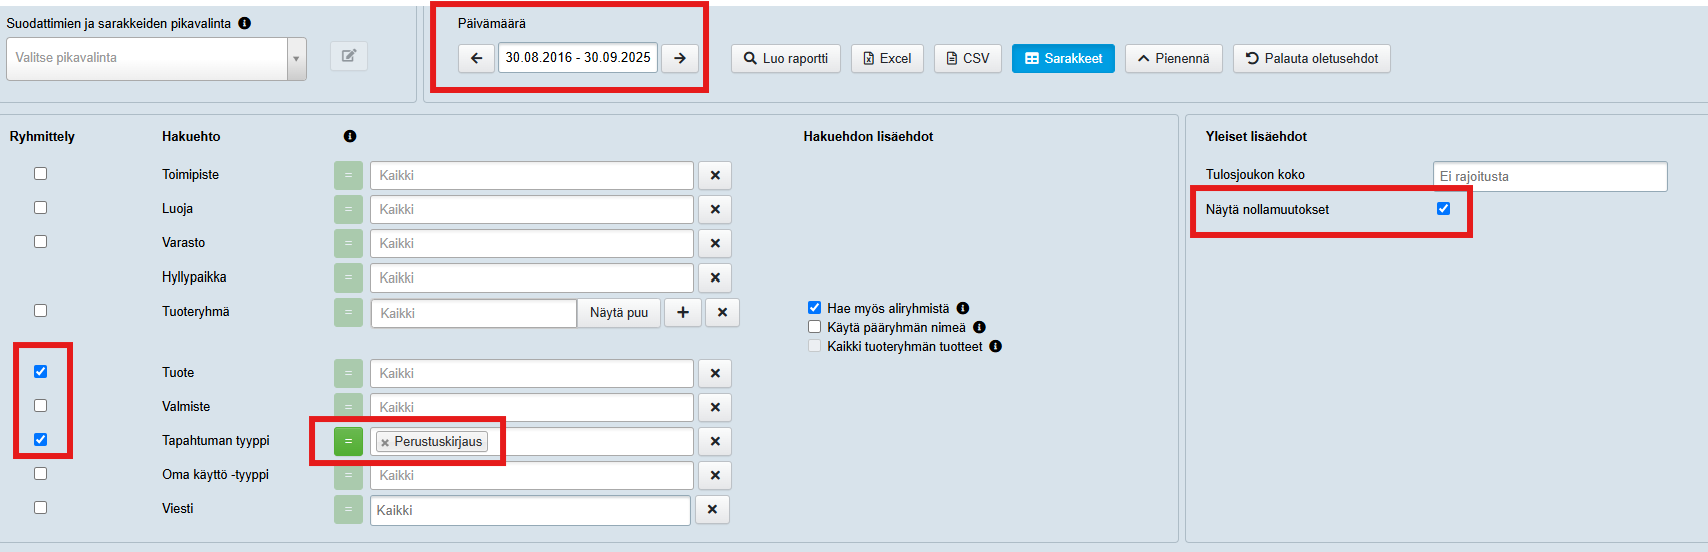Remove the Perustuskirjaus tag
The image size is (1708, 552).
point(385,442)
